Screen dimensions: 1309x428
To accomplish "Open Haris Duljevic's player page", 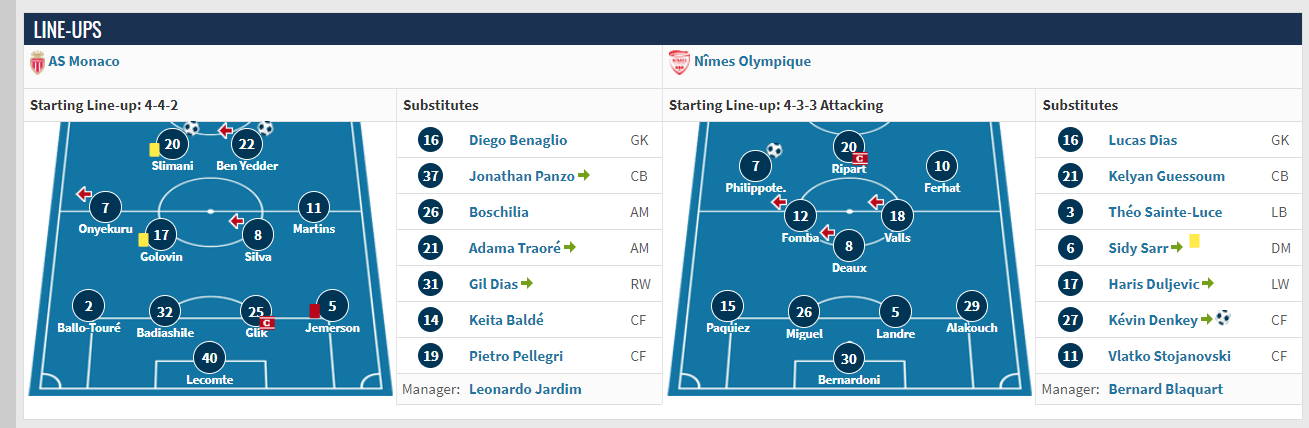I will pyautogui.click(x=1151, y=284).
